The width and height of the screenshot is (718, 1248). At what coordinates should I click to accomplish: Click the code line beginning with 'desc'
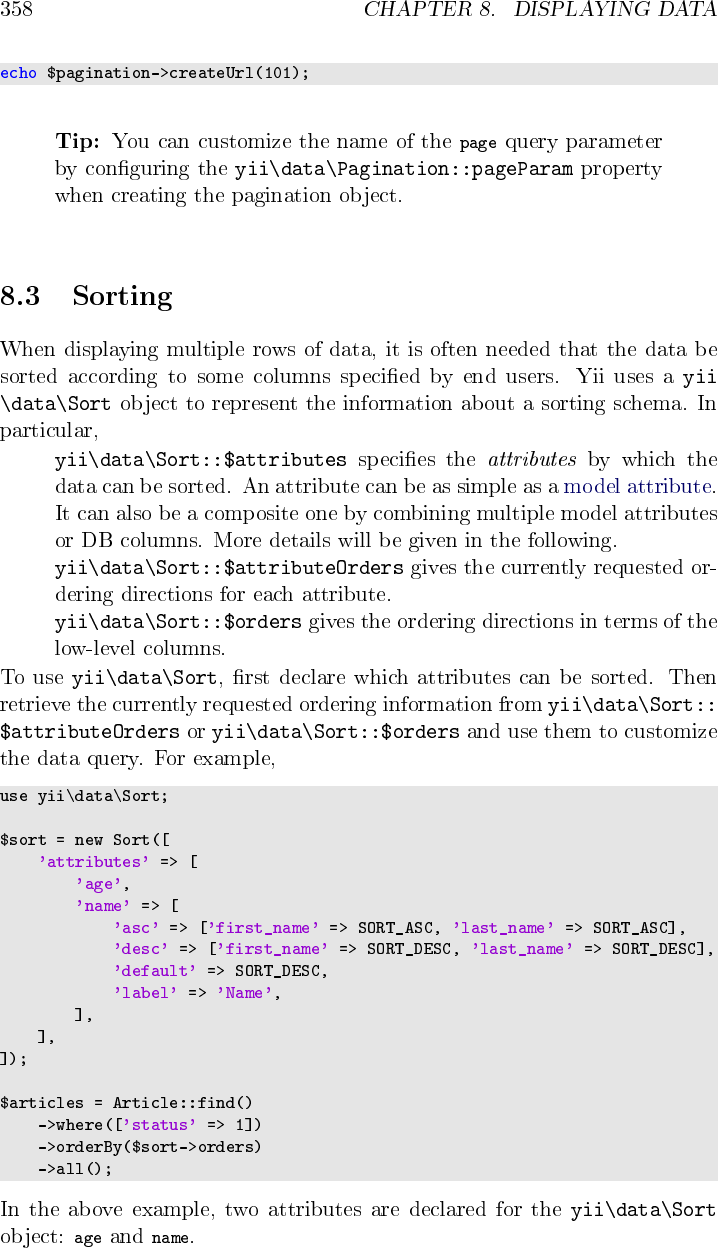414,949
